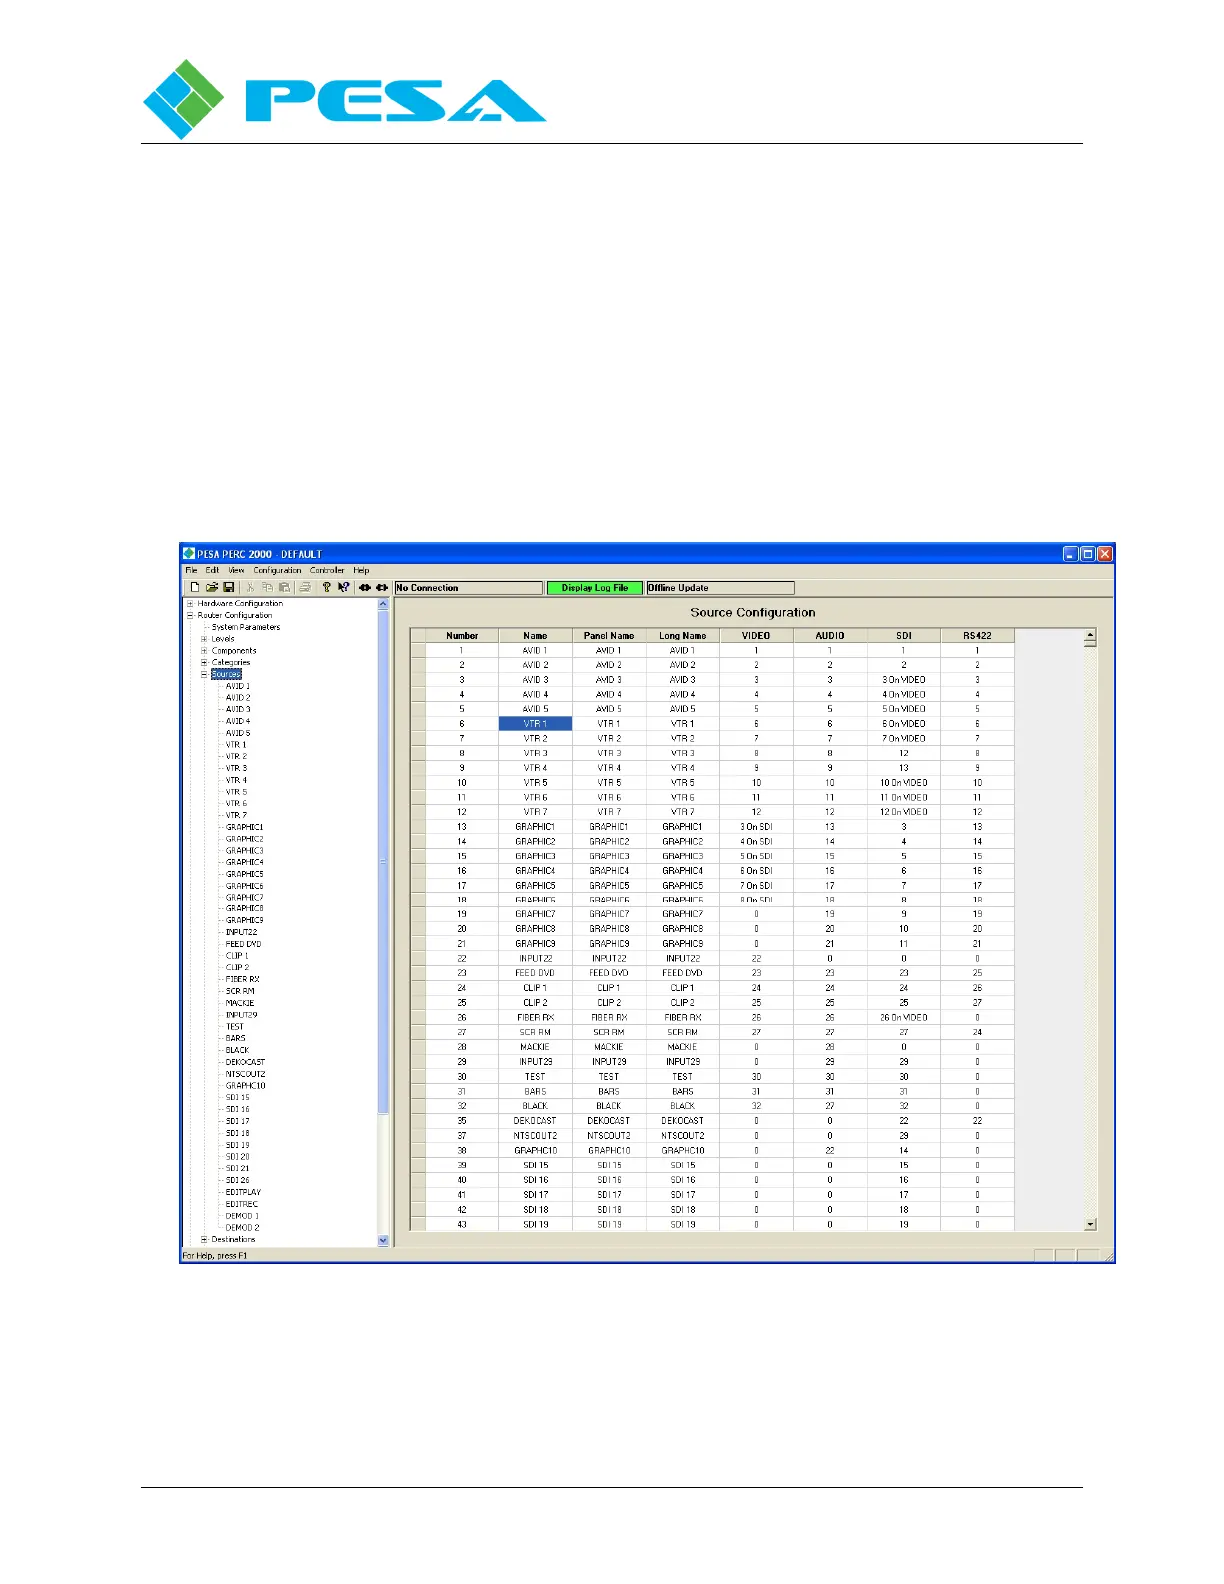Viewport: 1224px width, 1584px height.
Task: Open the File menu
Action: [x=191, y=571]
